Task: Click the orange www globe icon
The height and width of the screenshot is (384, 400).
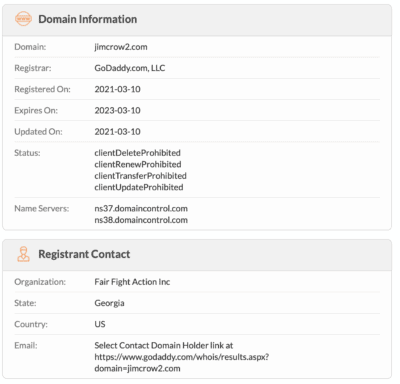Action: pyautogui.click(x=23, y=19)
